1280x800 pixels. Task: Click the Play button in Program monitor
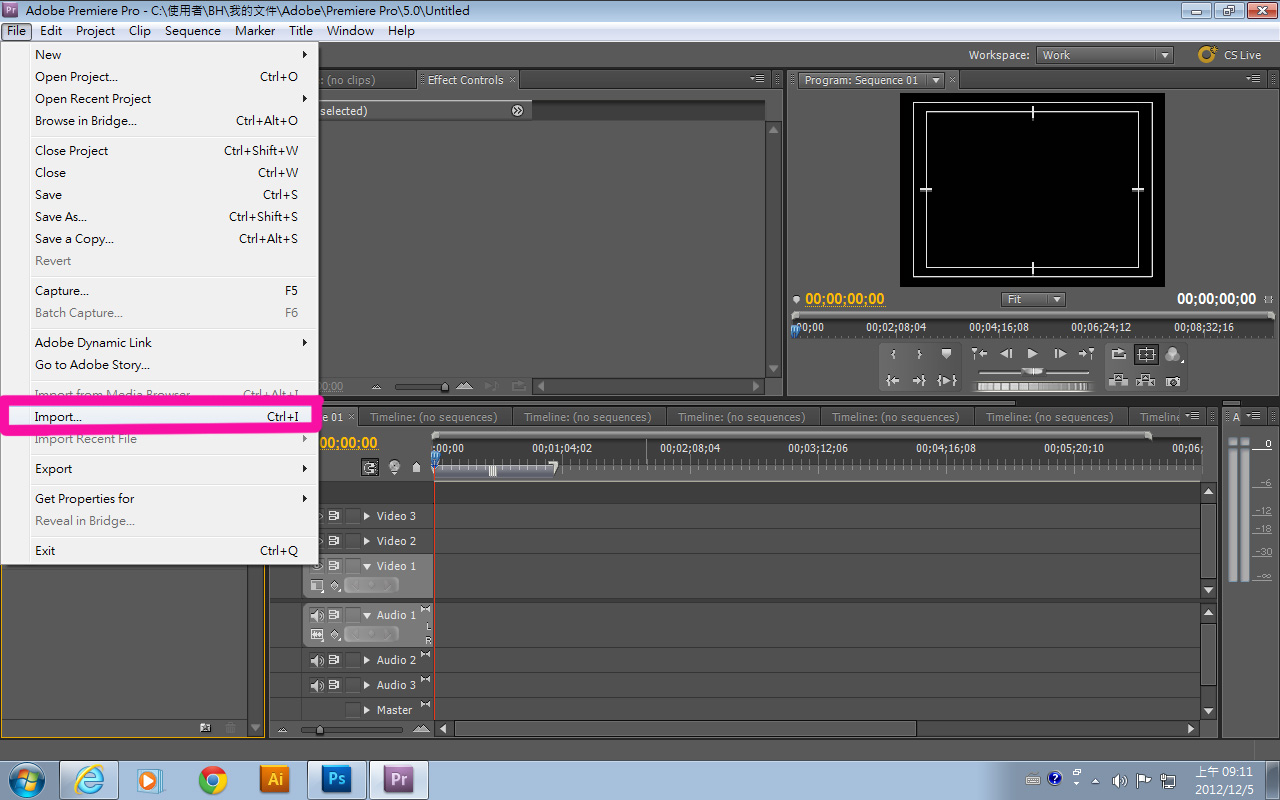tap(1033, 354)
